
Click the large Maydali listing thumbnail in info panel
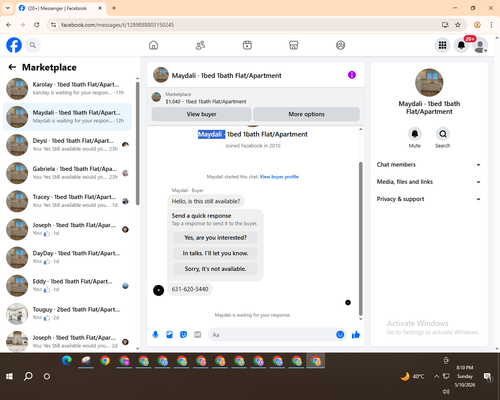coord(429,83)
